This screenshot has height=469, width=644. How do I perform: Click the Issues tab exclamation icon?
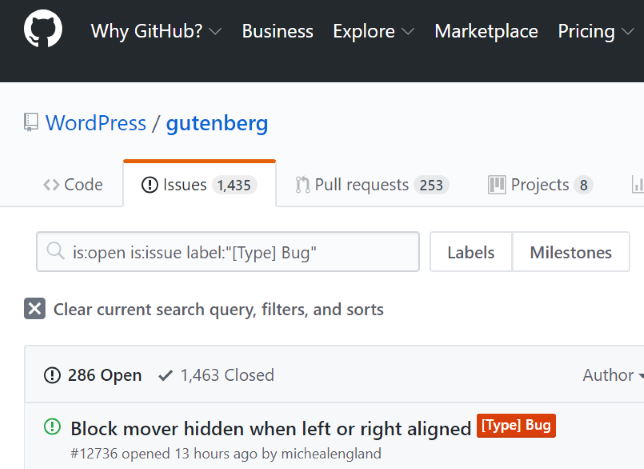pos(150,185)
